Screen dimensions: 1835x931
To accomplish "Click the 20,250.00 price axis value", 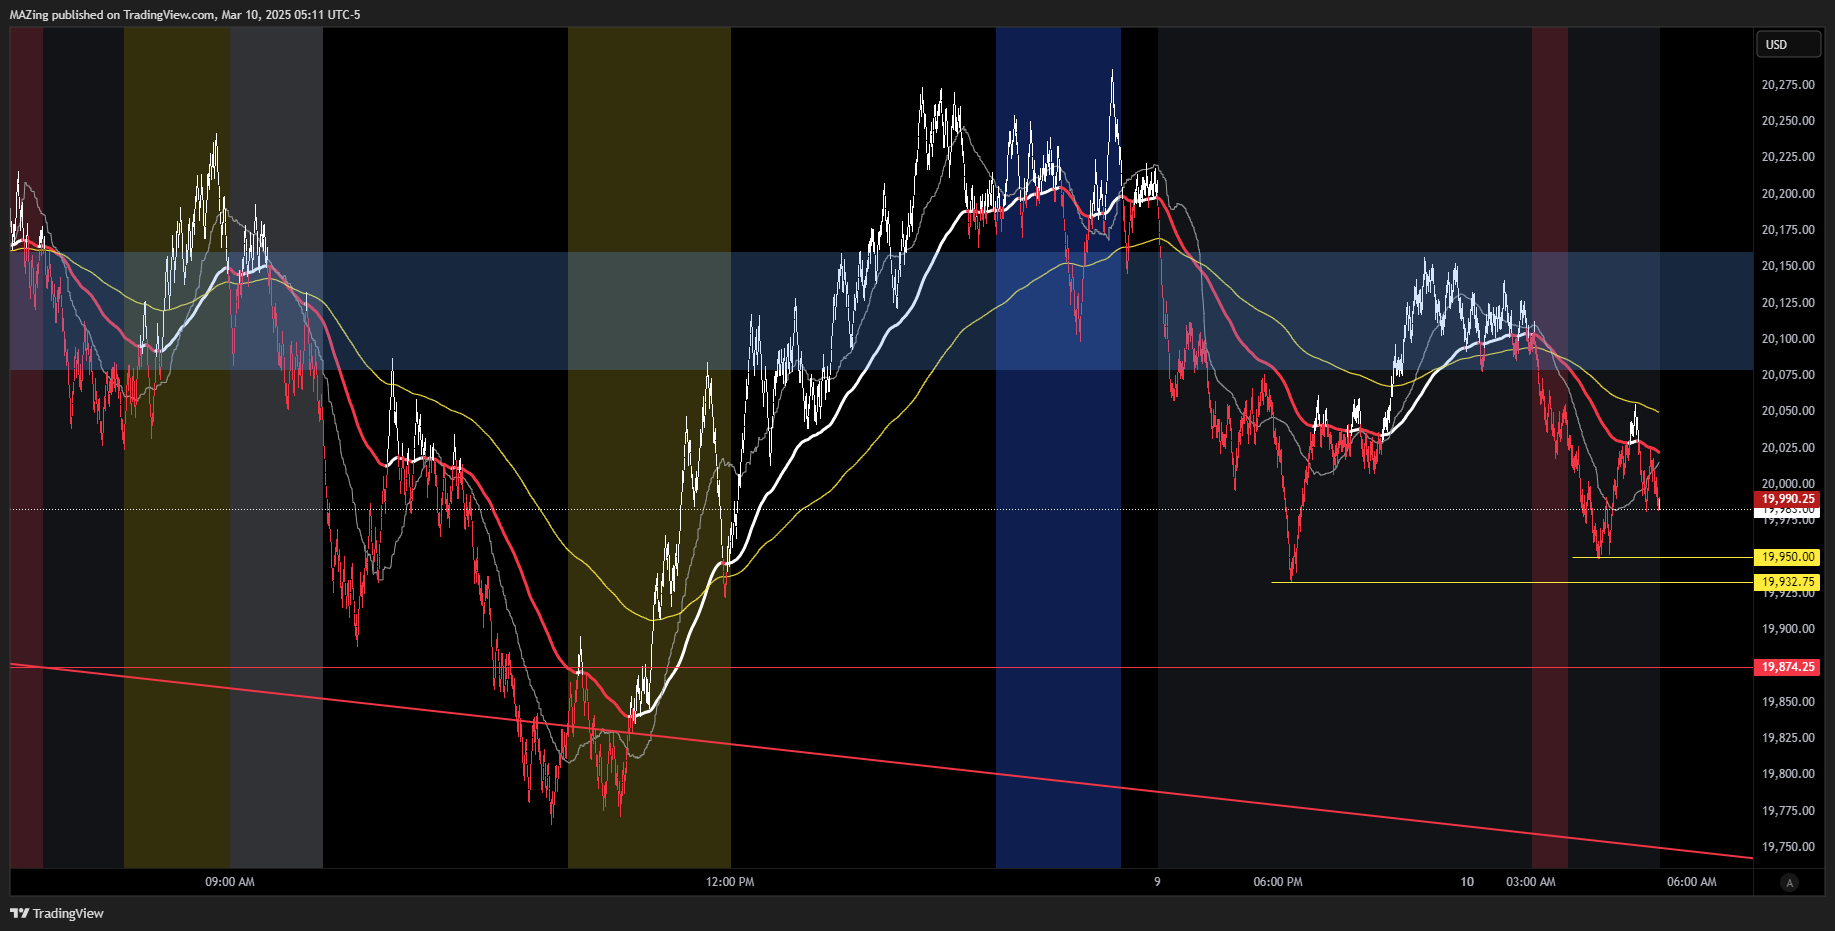I will tap(1788, 121).
